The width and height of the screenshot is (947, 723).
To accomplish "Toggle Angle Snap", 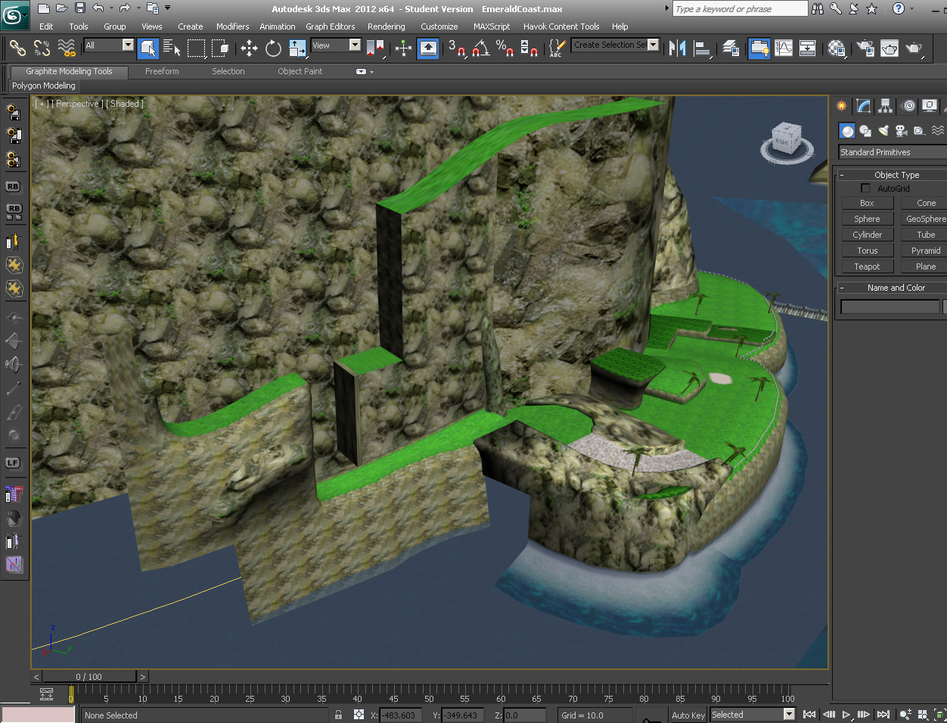I will [481, 48].
